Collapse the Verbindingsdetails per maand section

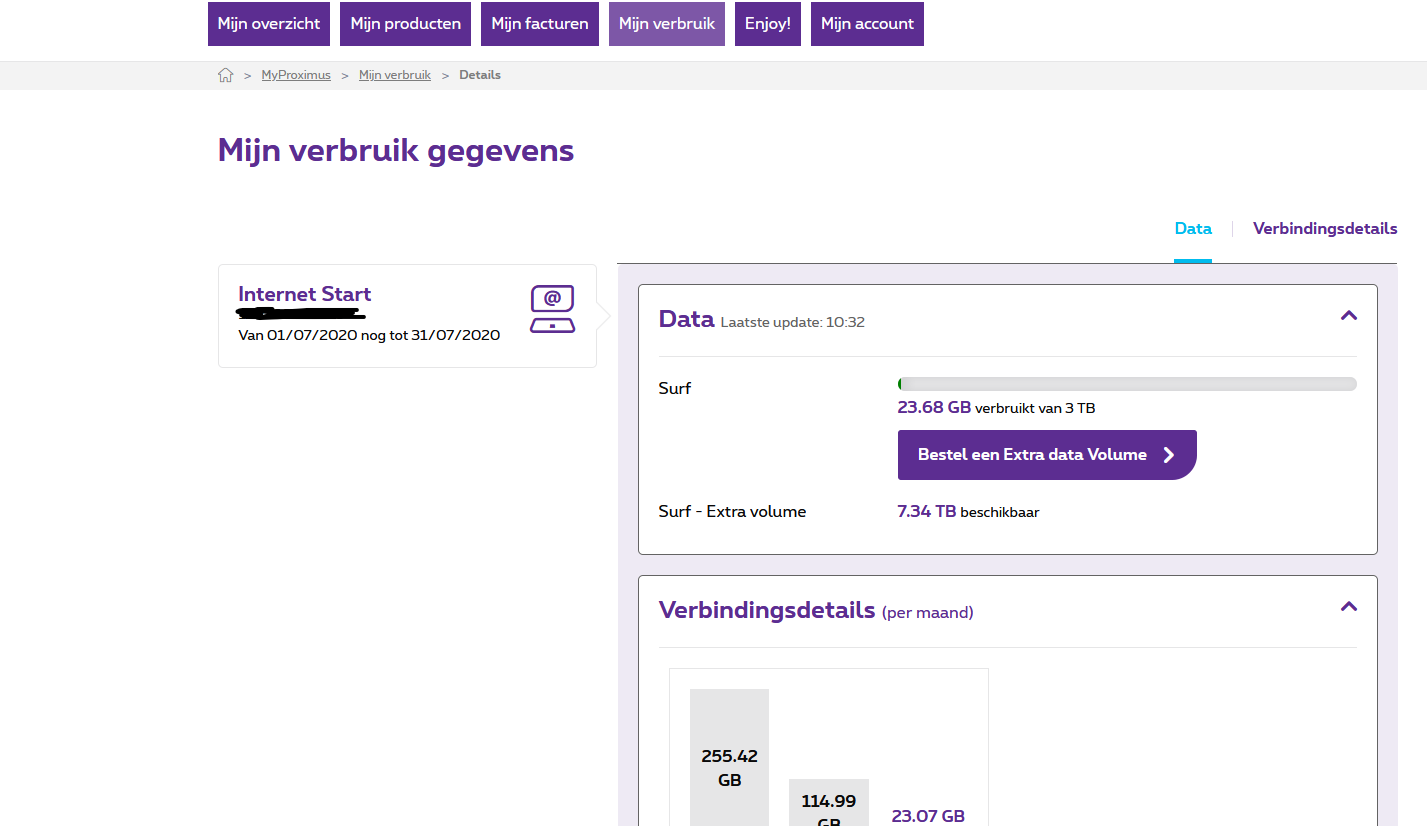coord(1348,607)
